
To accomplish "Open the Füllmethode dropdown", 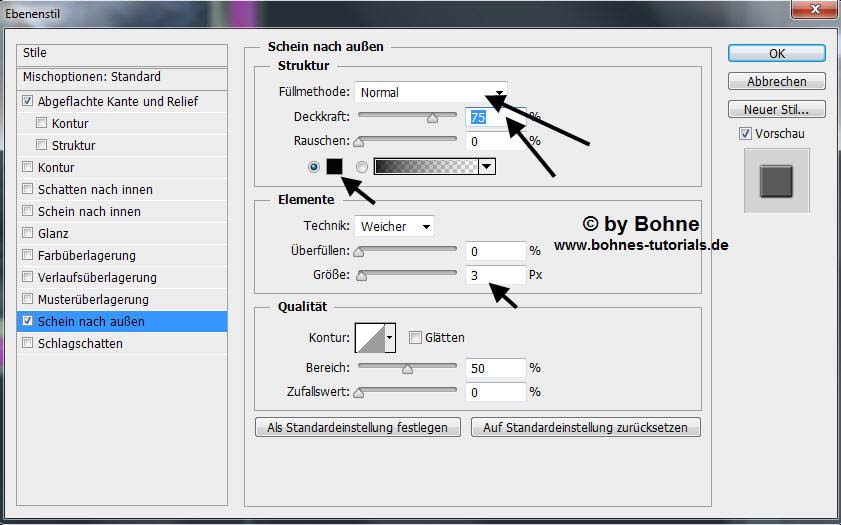I will click(431, 92).
